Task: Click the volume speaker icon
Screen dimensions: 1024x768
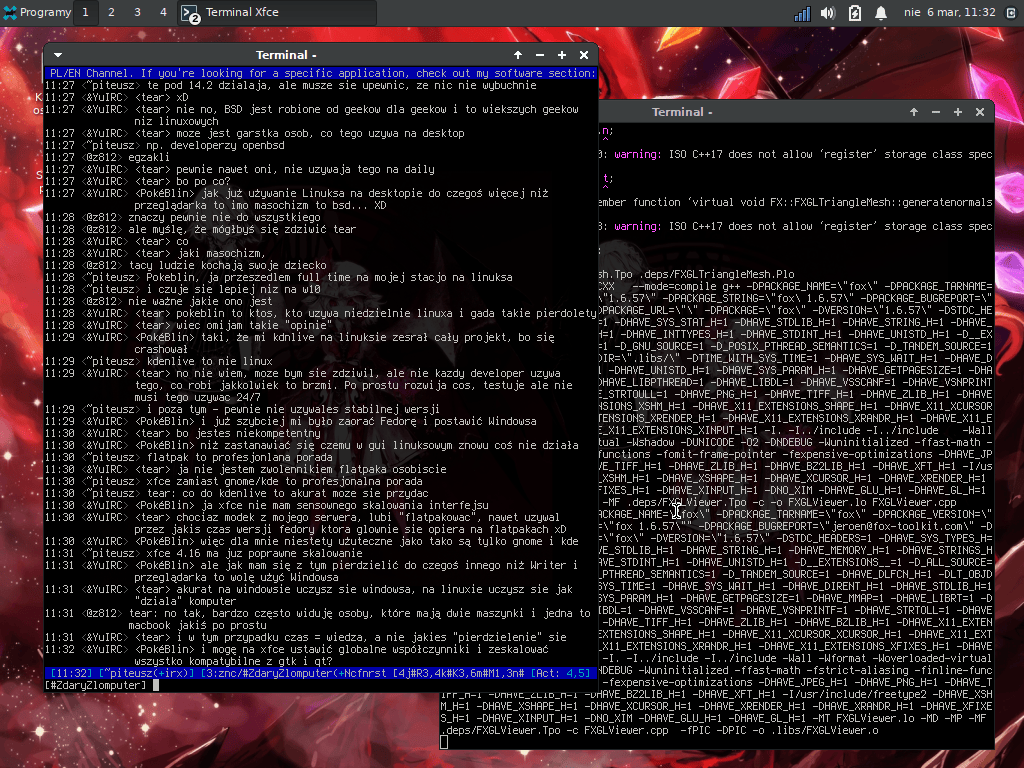Action: 828,14
